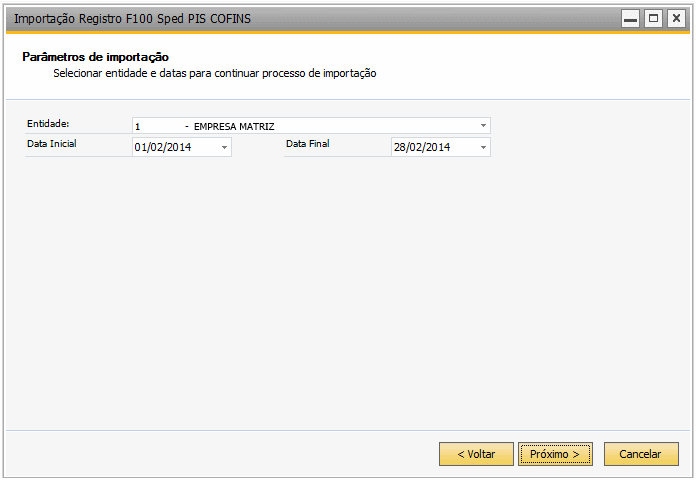696x480 pixels.
Task: Go back with the Voltar button
Action: tap(476, 454)
